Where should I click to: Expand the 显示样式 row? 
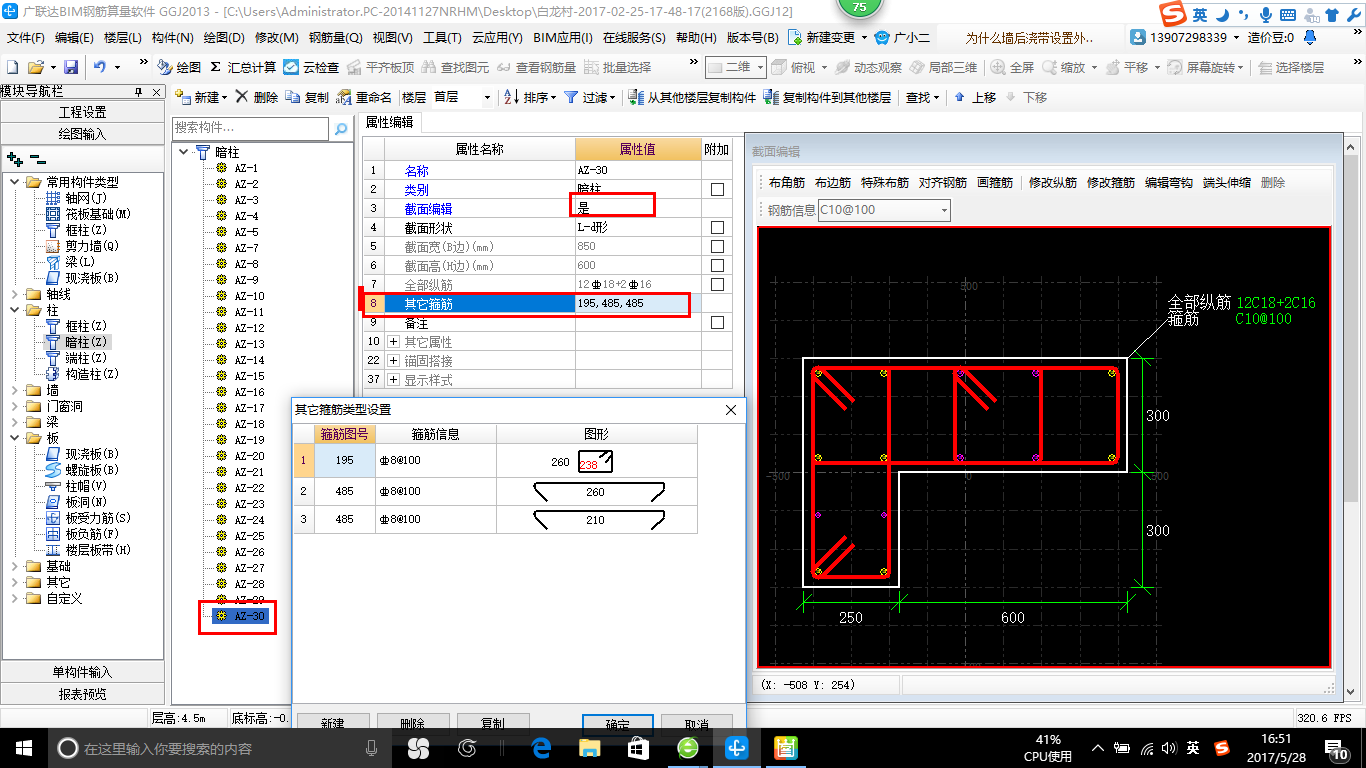click(393, 380)
